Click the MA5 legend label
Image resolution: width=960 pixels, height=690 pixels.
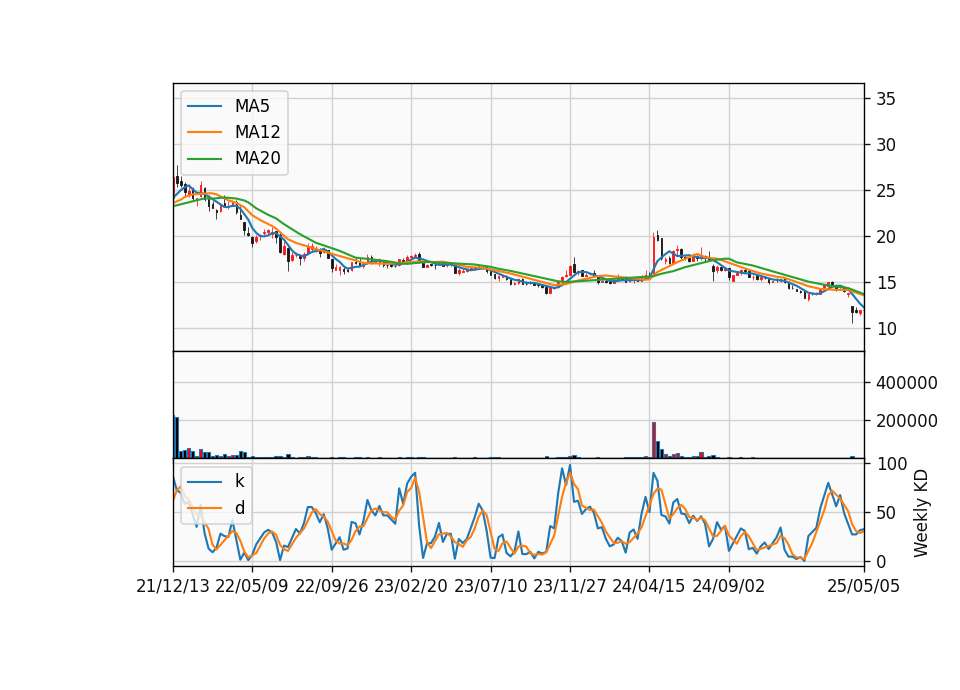point(252,106)
